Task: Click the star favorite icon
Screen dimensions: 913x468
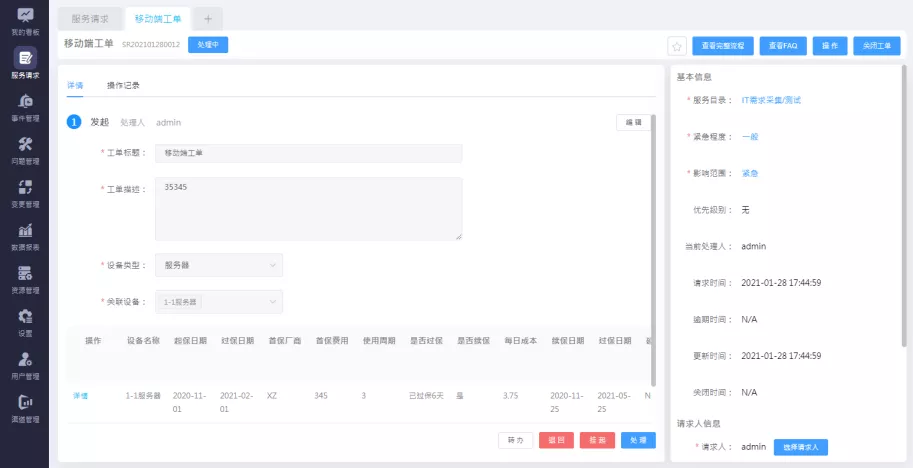Action: [676, 46]
